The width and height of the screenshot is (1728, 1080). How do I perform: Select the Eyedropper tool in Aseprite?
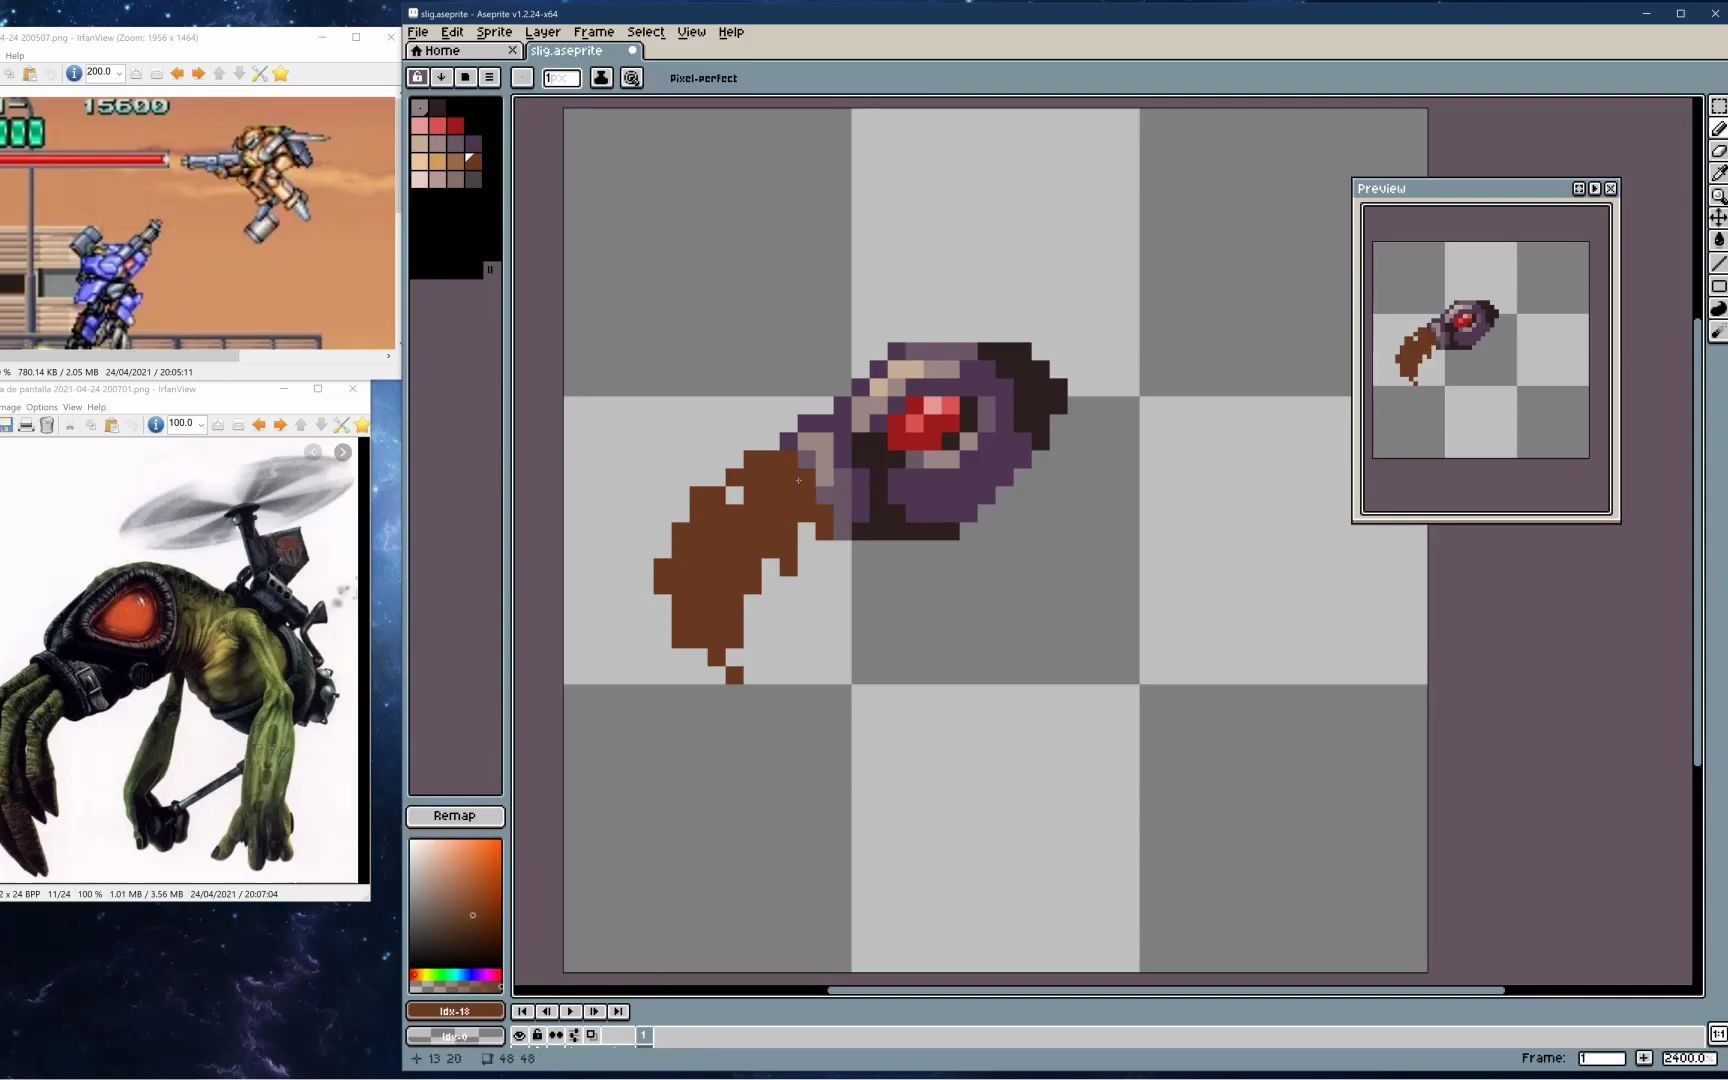(1718, 173)
